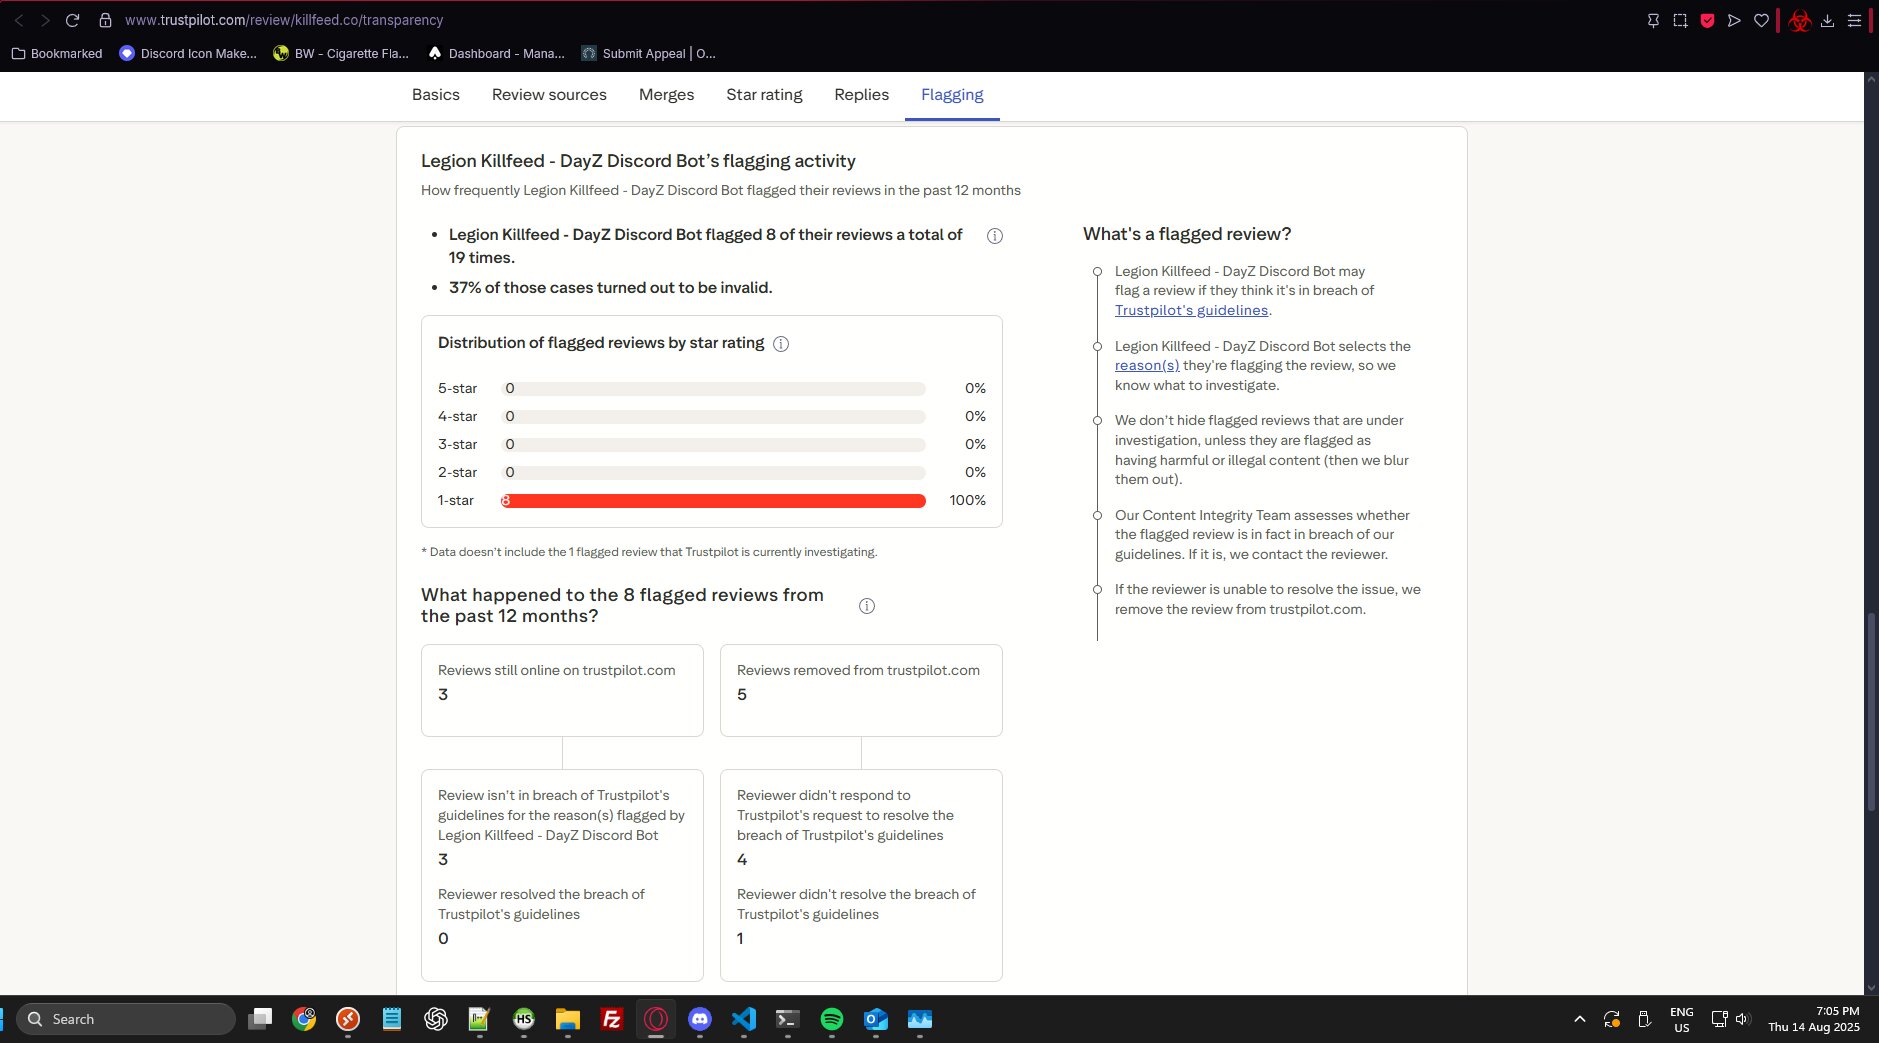Viewport: 1879px width, 1043px height.
Task: Open the ENG US language switcher
Action: coord(1682,1019)
